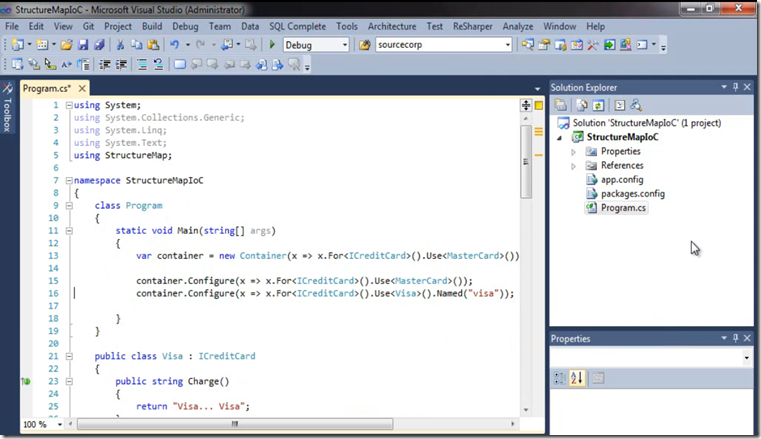Collapse the Visa class code block

click(x=69, y=356)
